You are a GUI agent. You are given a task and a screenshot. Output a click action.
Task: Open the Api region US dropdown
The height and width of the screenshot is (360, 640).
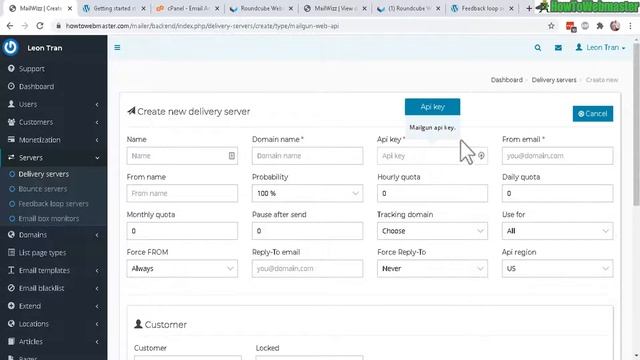[x=557, y=268]
